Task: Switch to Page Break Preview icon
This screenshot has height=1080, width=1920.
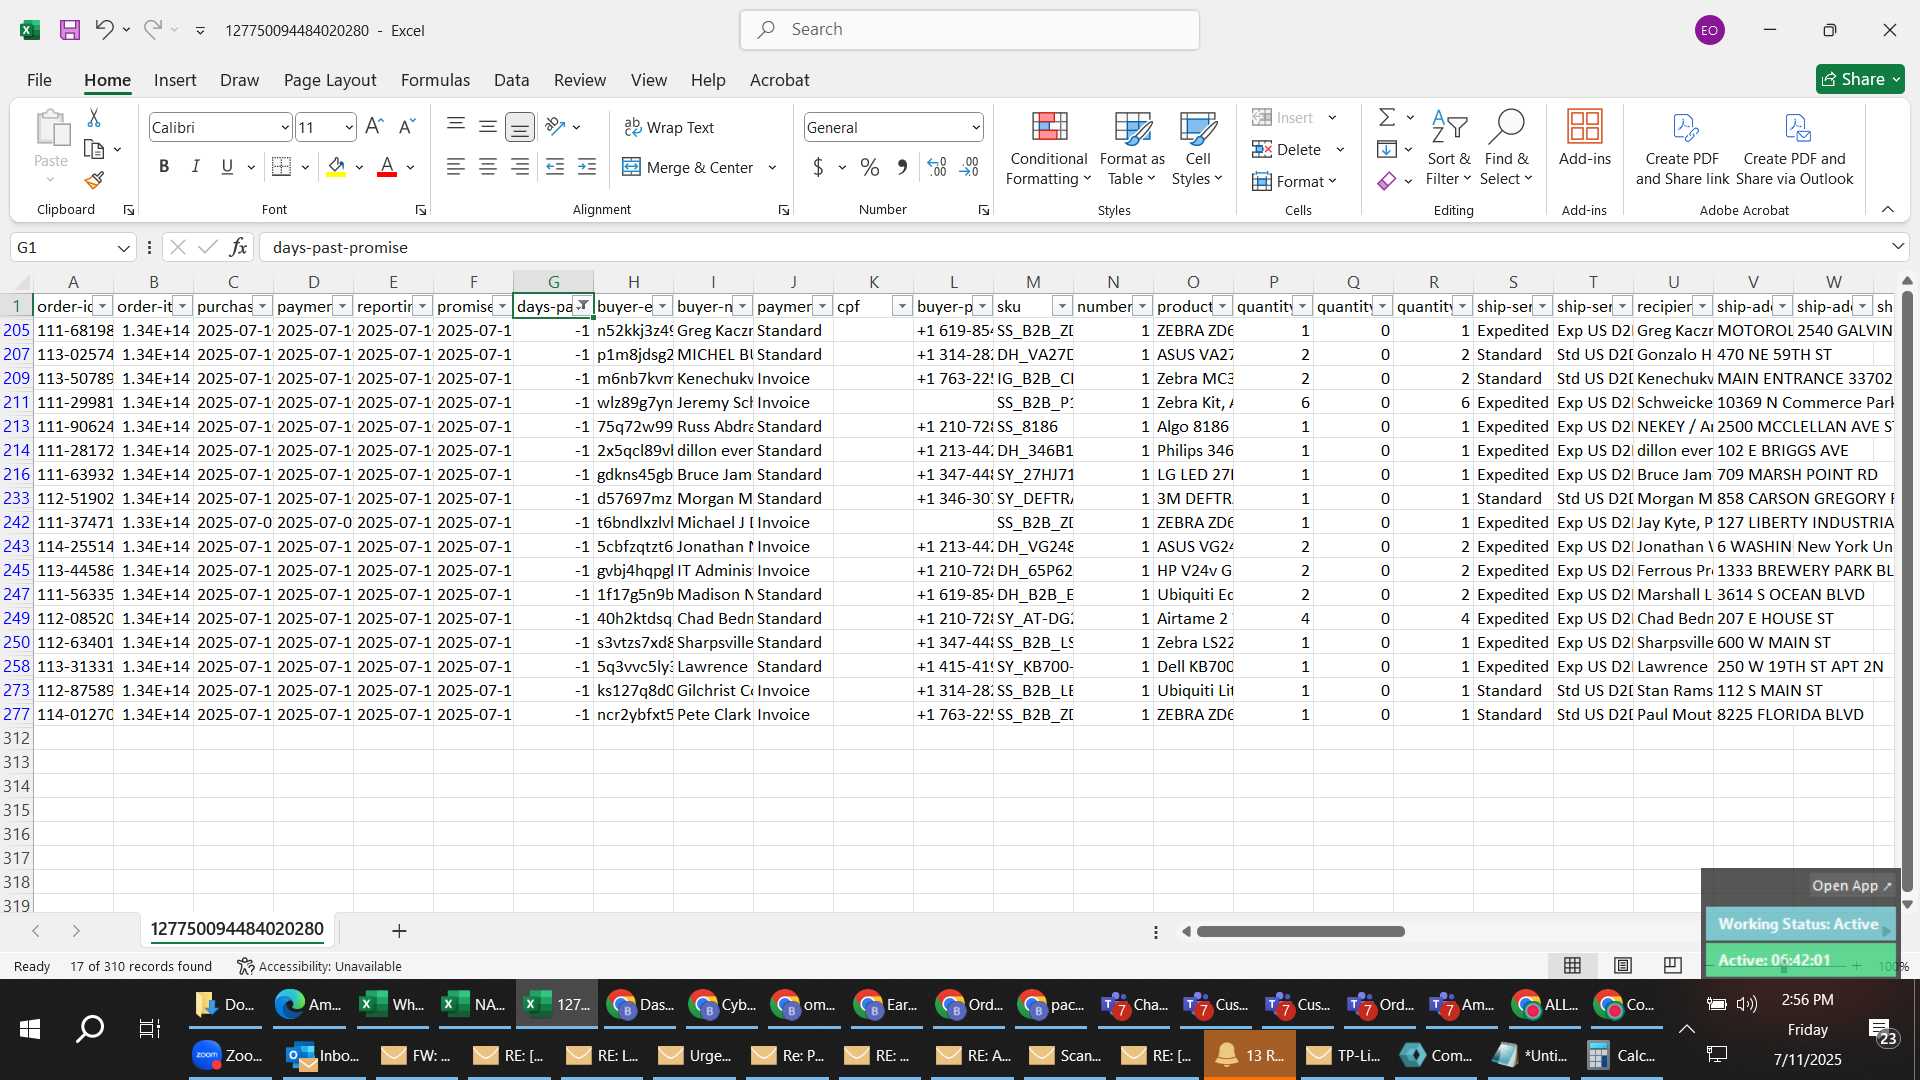Action: (1673, 965)
